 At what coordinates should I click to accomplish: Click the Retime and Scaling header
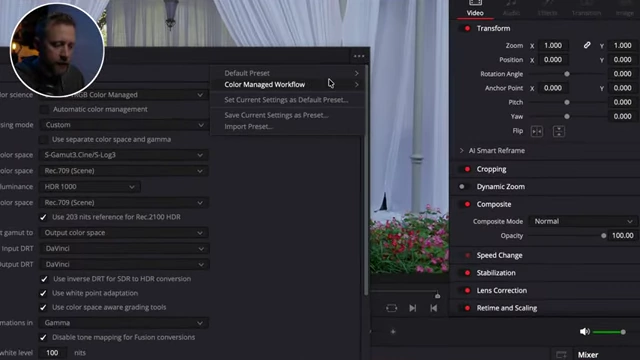[507, 308]
